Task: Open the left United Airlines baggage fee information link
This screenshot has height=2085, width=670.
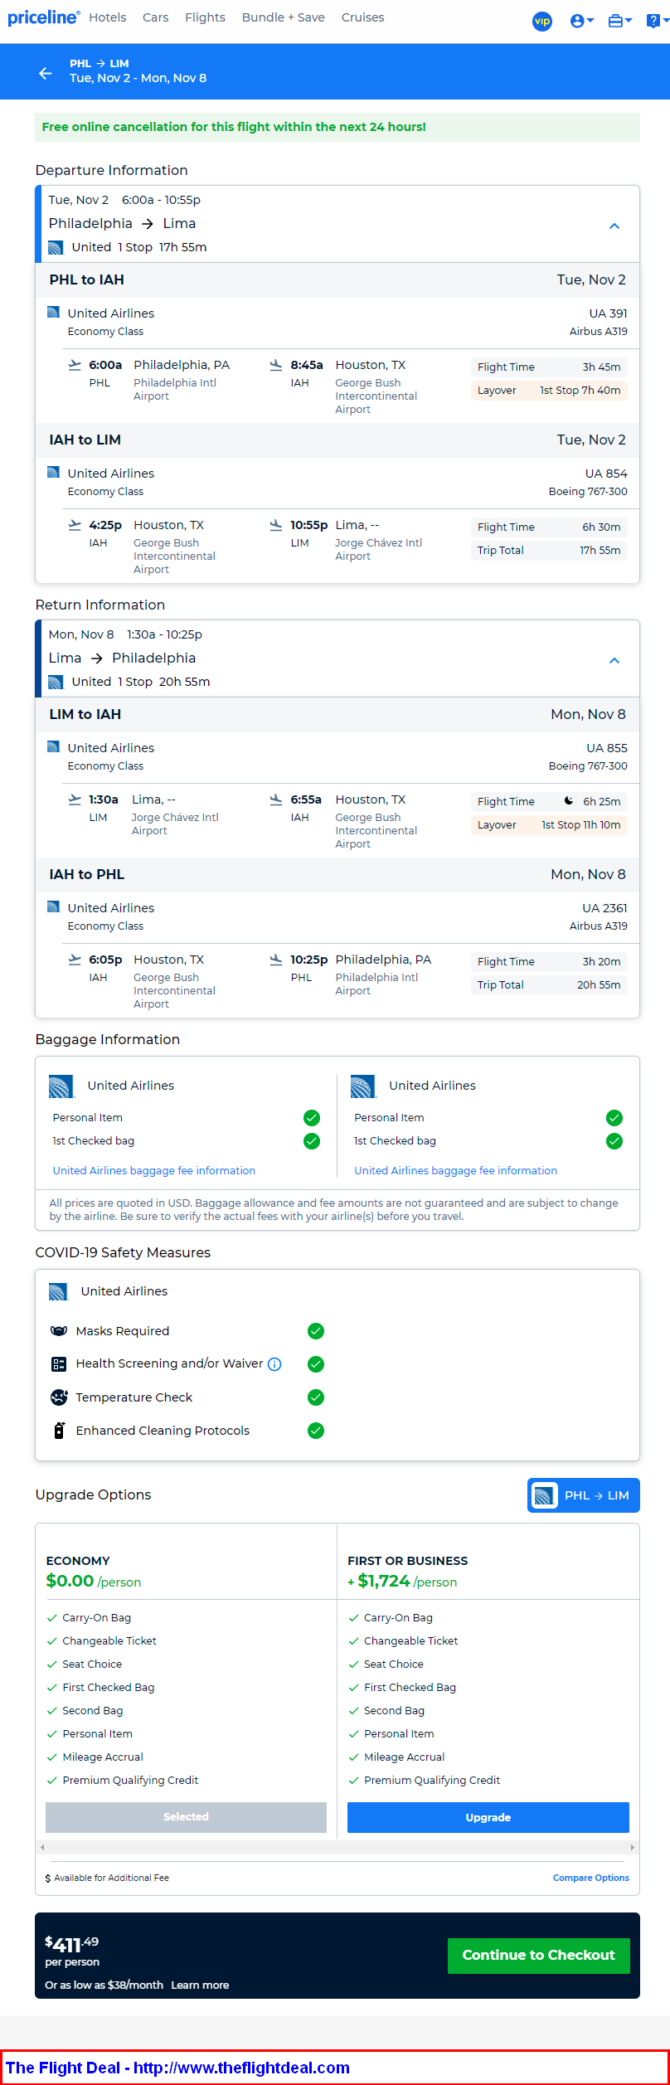Action: pos(154,1171)
